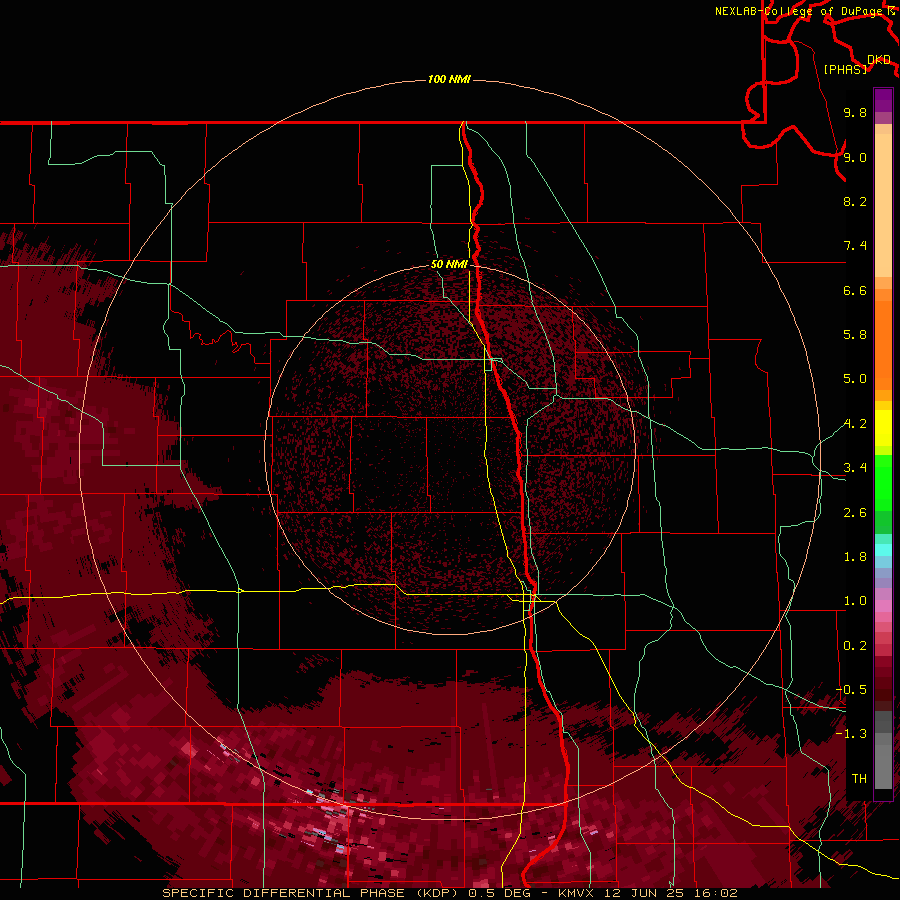Viewport: 900px width, 900px height.
Task: Click the 9.0 value on the color scale
Action: click(855, 157)
